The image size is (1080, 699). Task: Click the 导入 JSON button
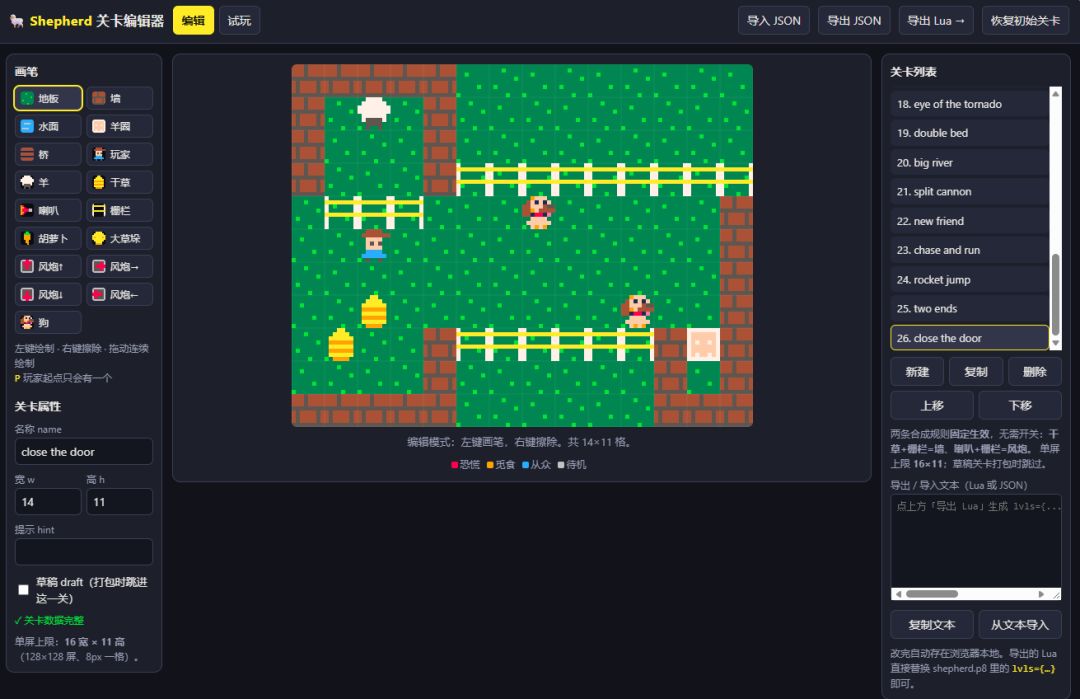click(x=773, y=21)
